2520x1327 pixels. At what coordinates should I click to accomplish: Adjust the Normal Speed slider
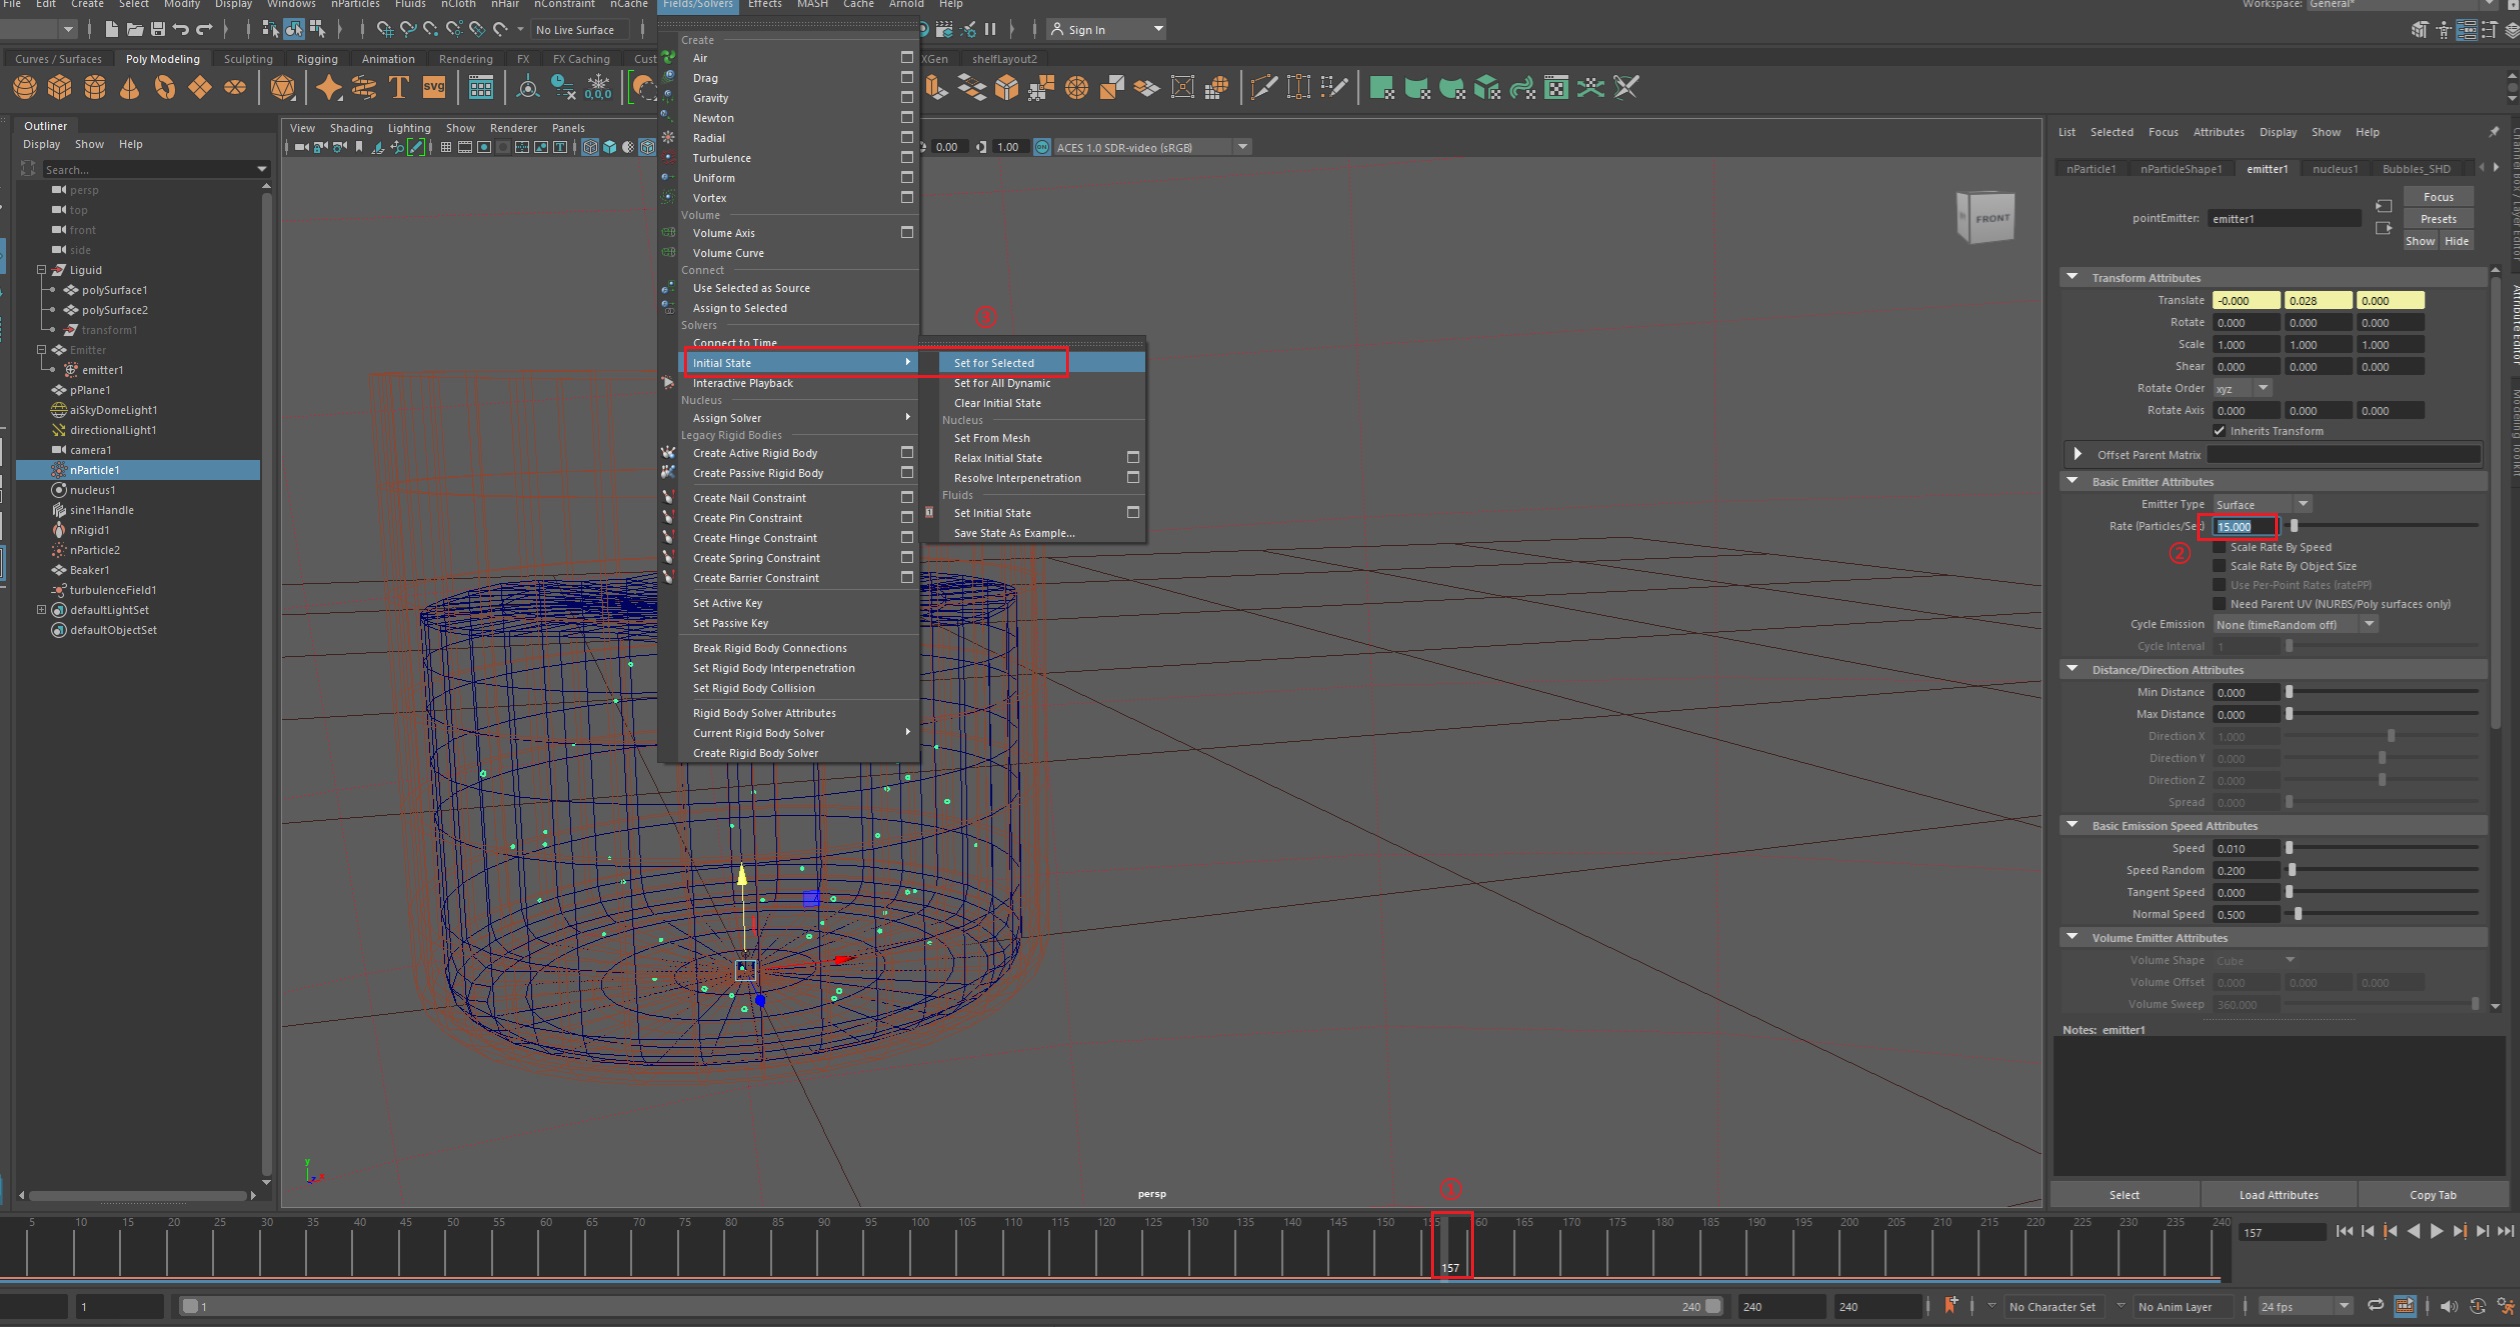[2298, 914]
